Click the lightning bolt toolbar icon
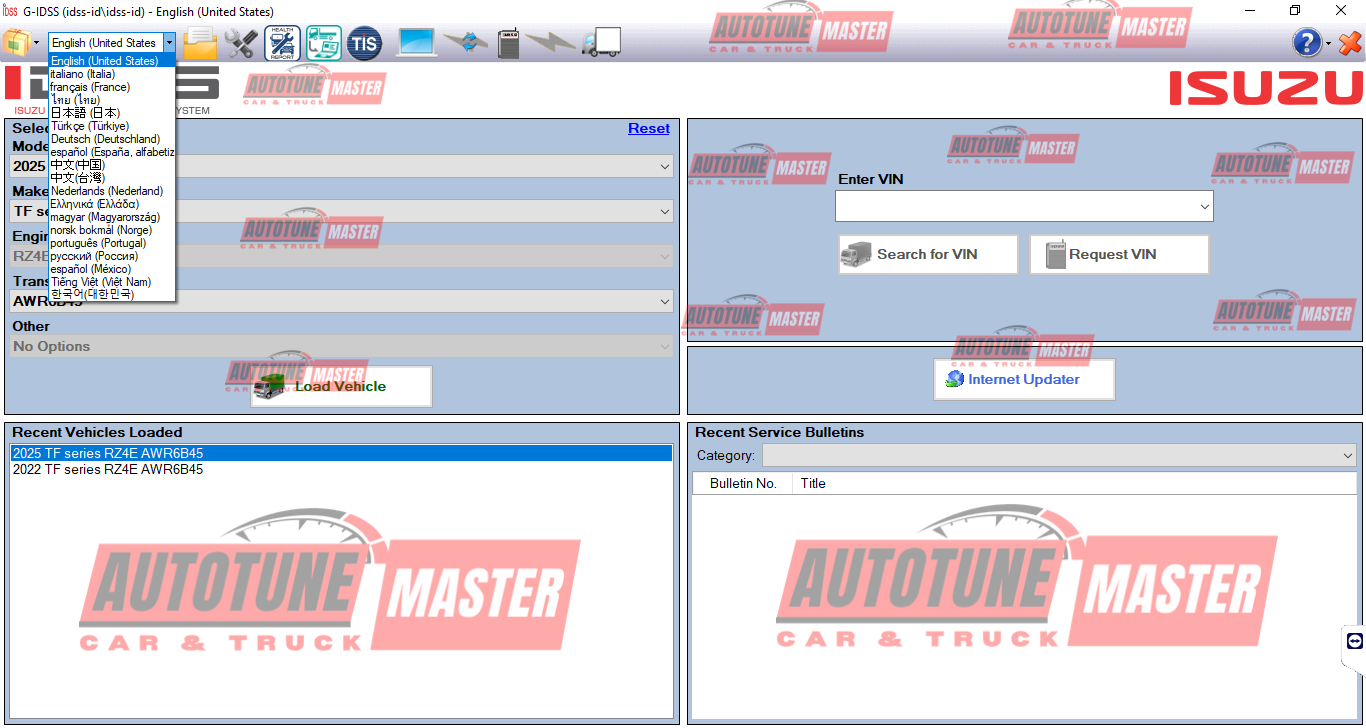The width and height of the screenshot is (1366, 728). (551, 43)
